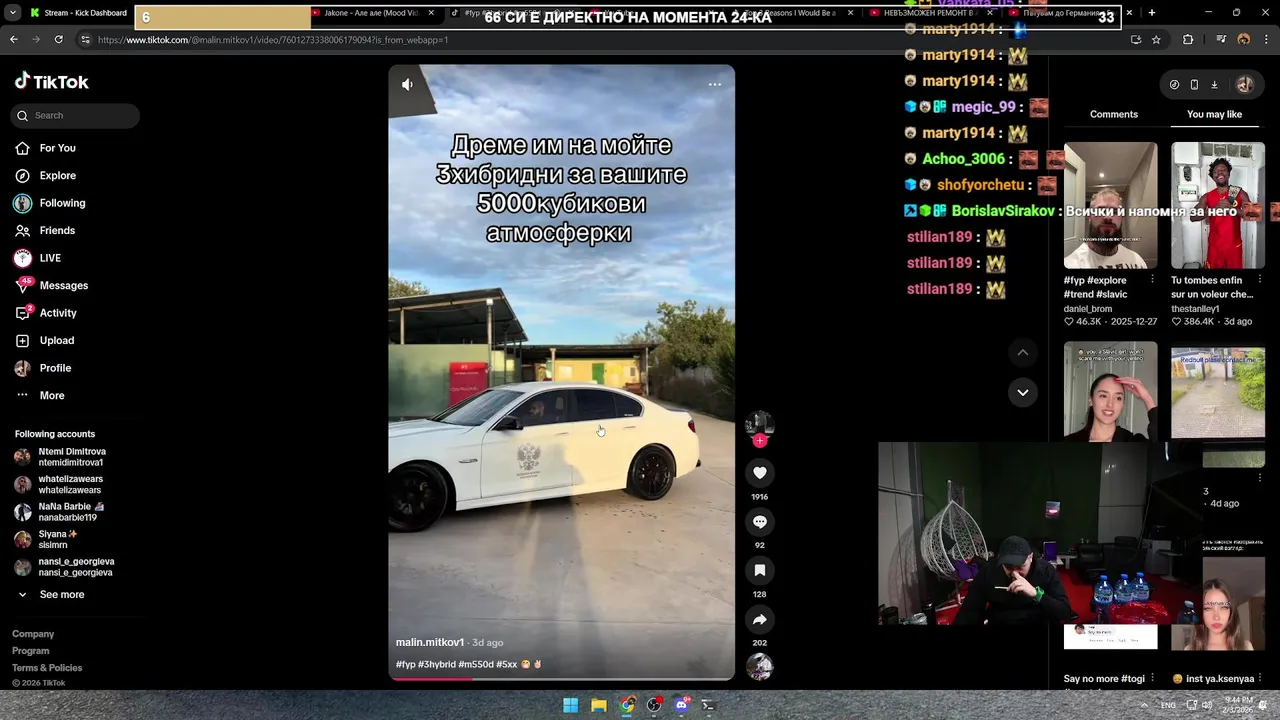Open more options for daniel_brom video
The height and width of the screenshot is (720, 1280).
click(1152, 281)
